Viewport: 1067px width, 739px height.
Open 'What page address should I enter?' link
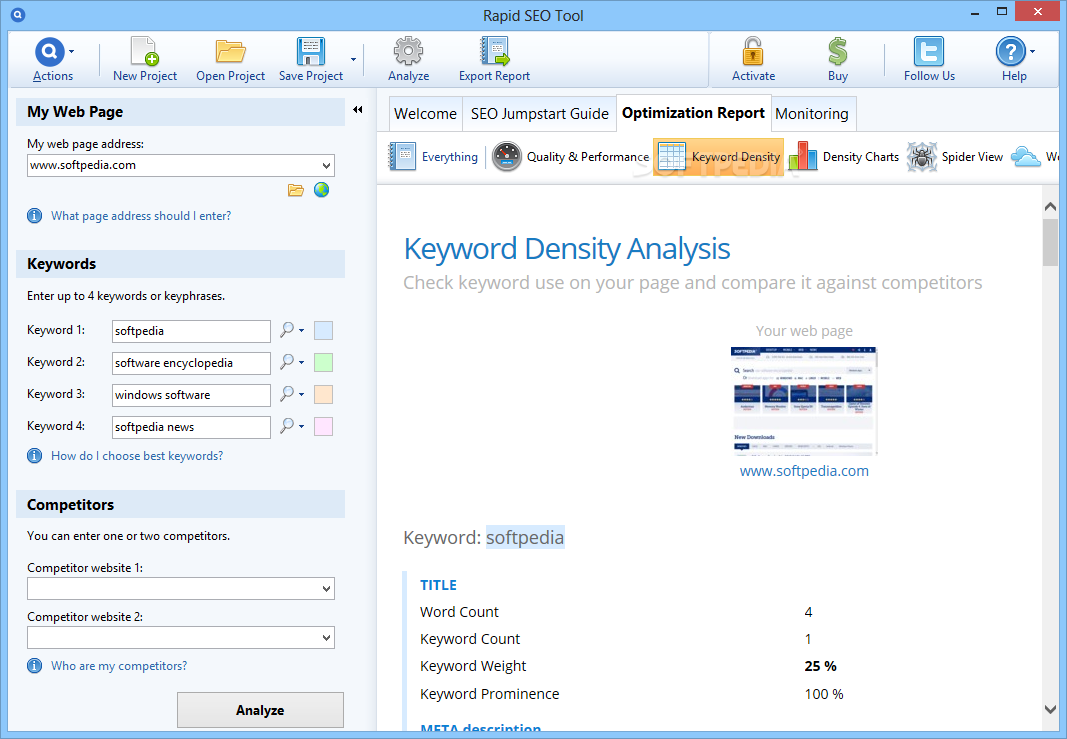point(141,216)
